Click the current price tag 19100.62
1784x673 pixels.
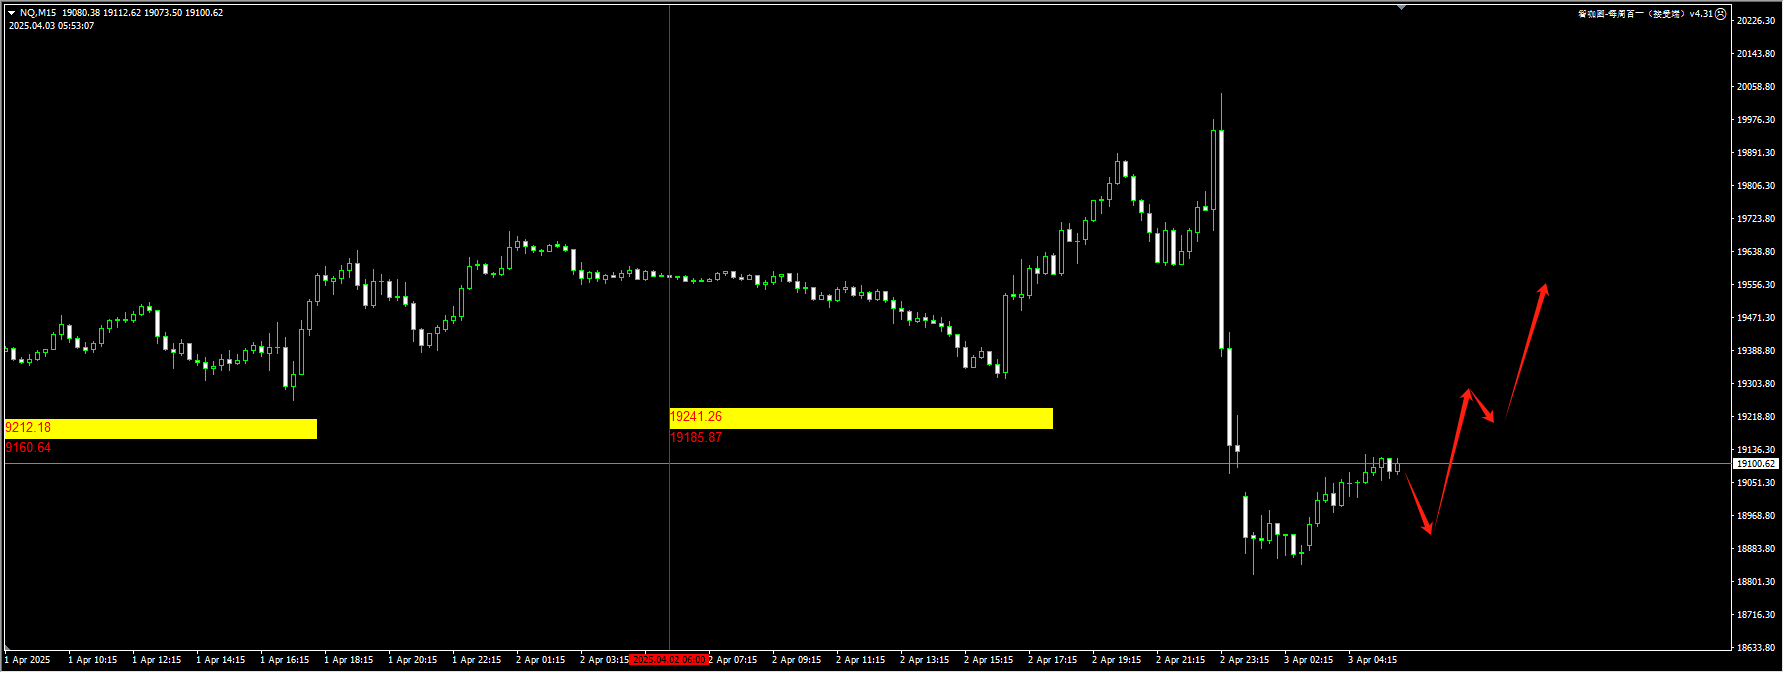tap(1755, 464)
